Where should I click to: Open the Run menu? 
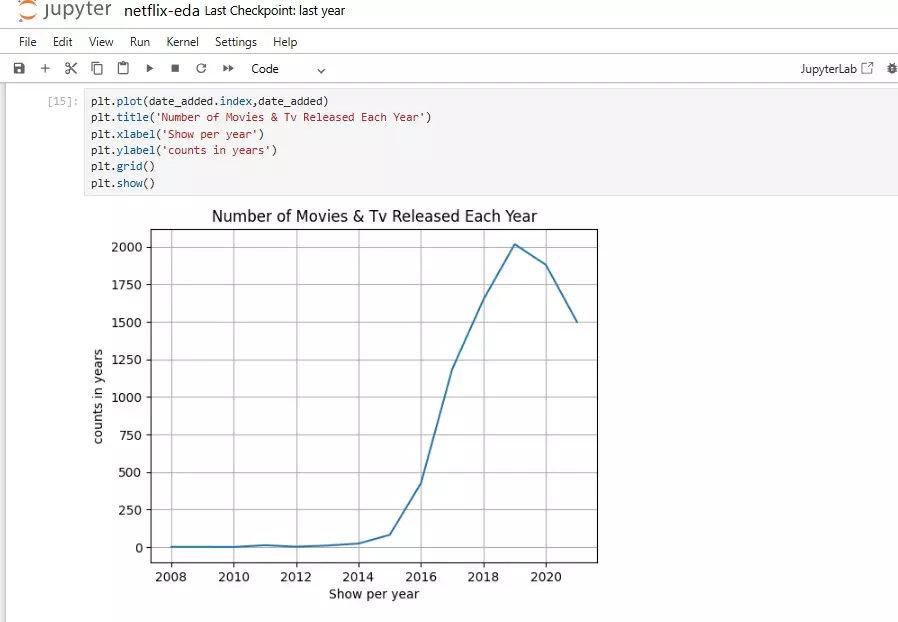(x=139, y=42)
